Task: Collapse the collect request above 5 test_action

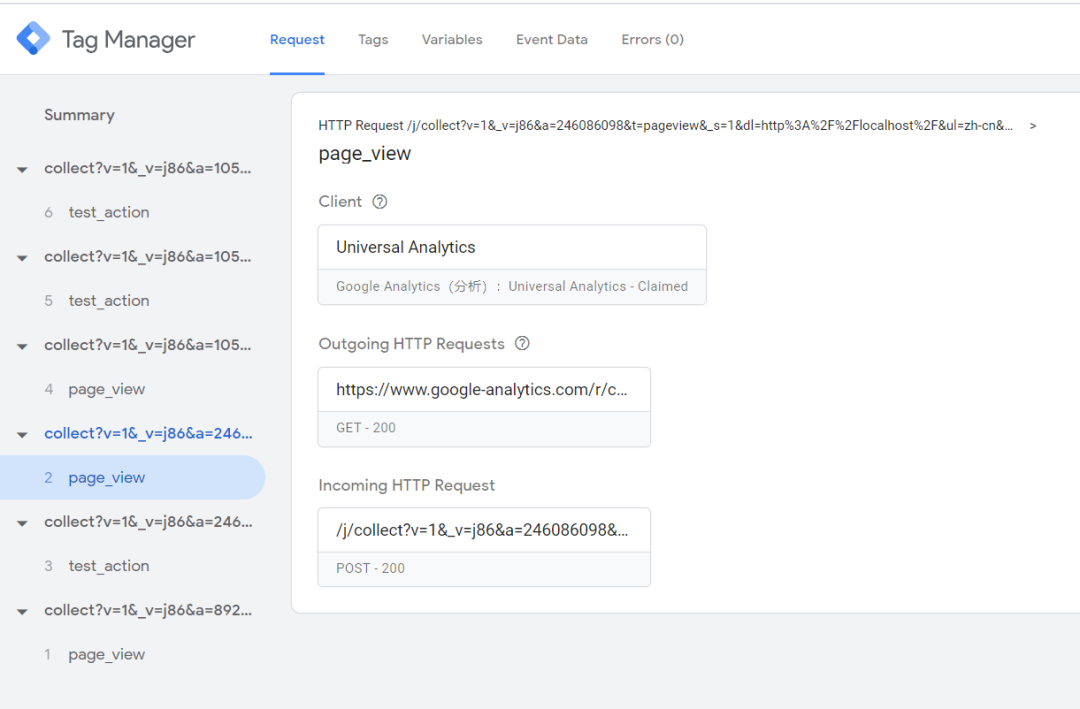Action: point(22,258)
